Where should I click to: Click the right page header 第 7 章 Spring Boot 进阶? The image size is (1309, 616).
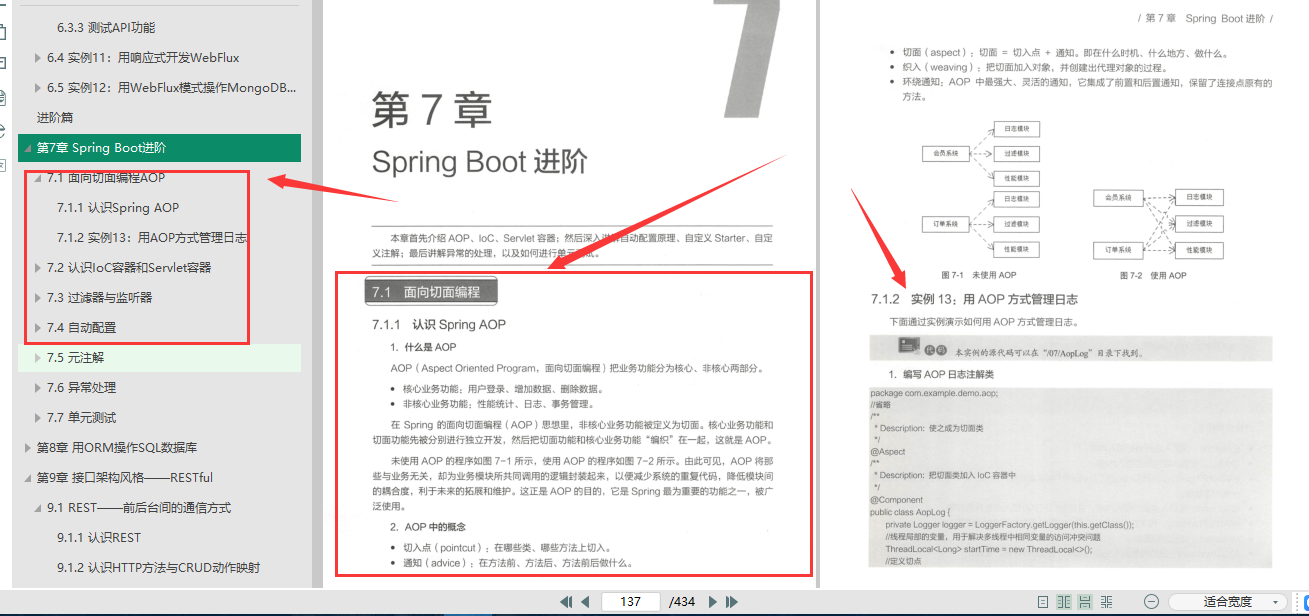[x=1204, y=19]
